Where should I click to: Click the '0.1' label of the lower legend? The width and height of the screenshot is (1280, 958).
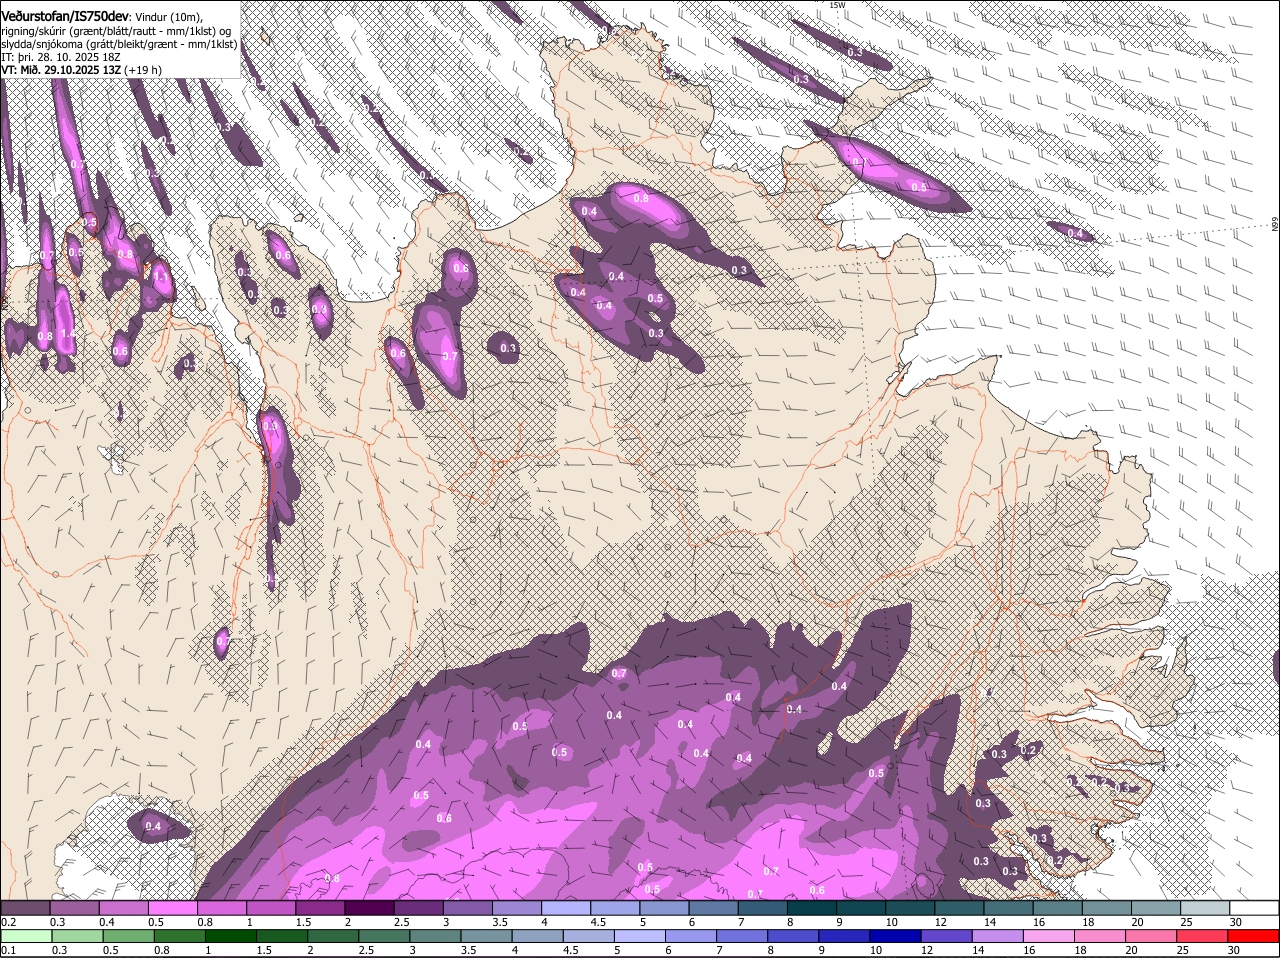tap(9, 950)
